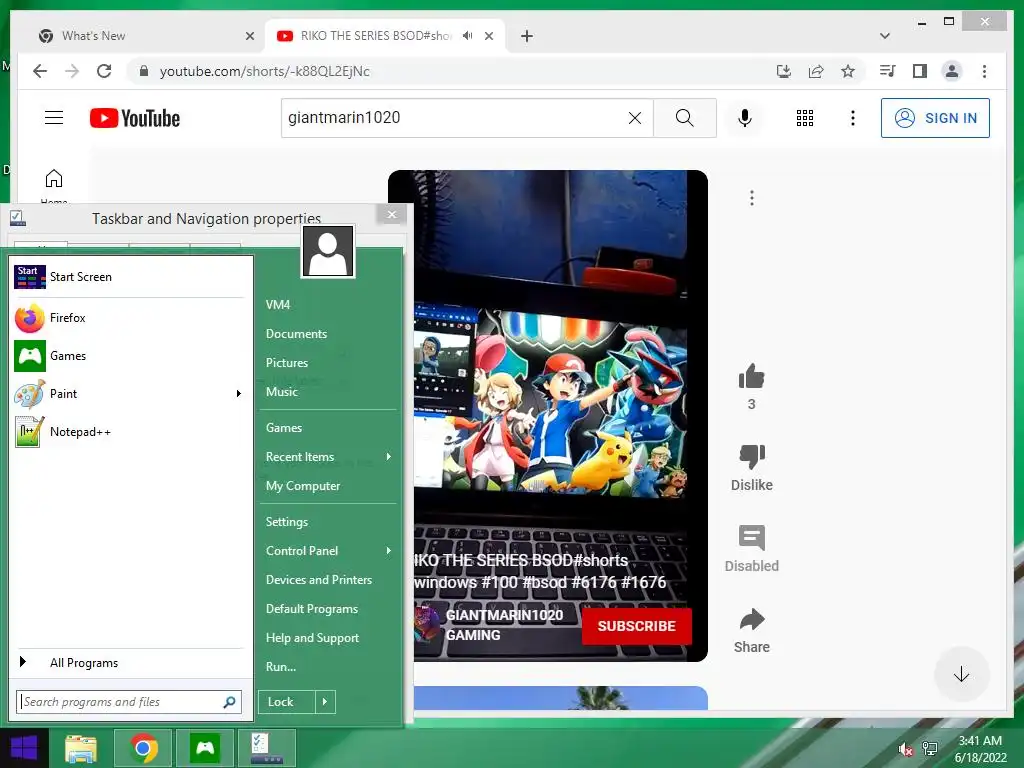The image size is (1024, 768).
Task: Click the start menu user picture
Action: (328, 251)
